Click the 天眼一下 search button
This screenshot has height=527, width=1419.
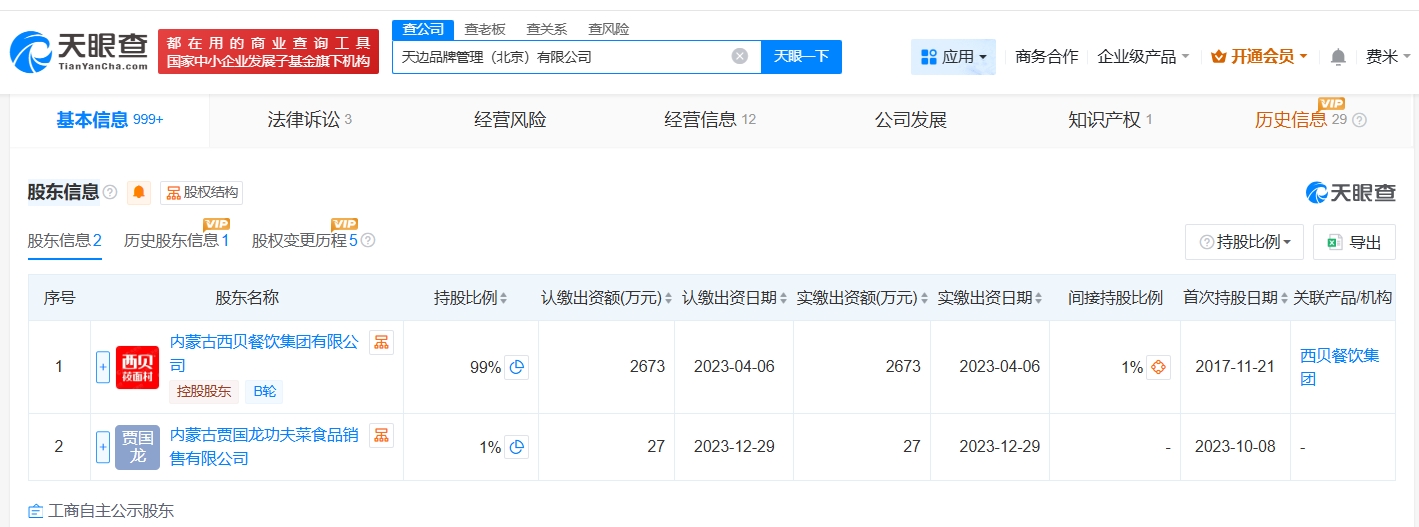pyautogui.click(x=801, y=57)
